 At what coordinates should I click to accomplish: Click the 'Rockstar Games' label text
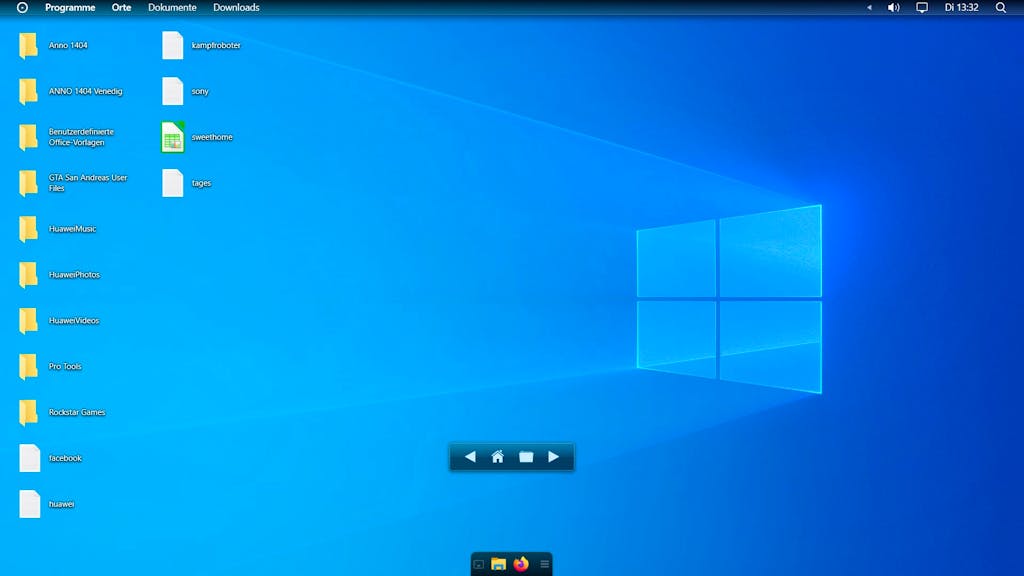[x=77, y=412]
